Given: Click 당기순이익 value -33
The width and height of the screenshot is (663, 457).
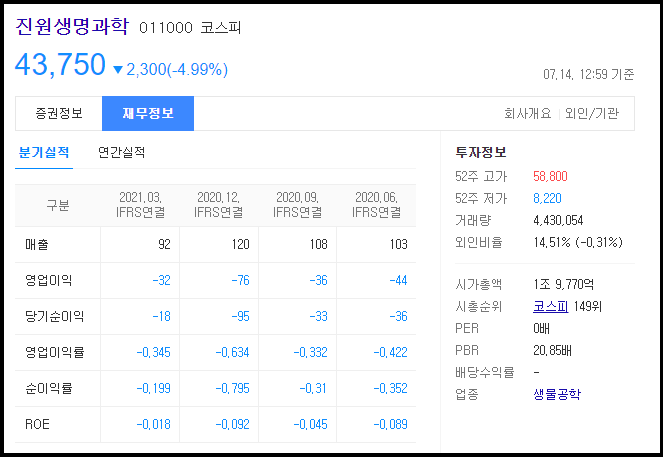Looking at the screenshot, I should (319, 316).
